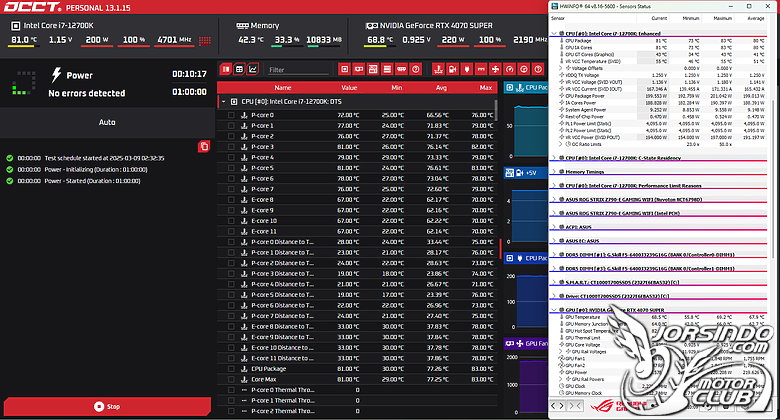Screen dimensions: 780x420
Task: Expand HWiNFO Memory Timings group
Action: coord(554,172)
